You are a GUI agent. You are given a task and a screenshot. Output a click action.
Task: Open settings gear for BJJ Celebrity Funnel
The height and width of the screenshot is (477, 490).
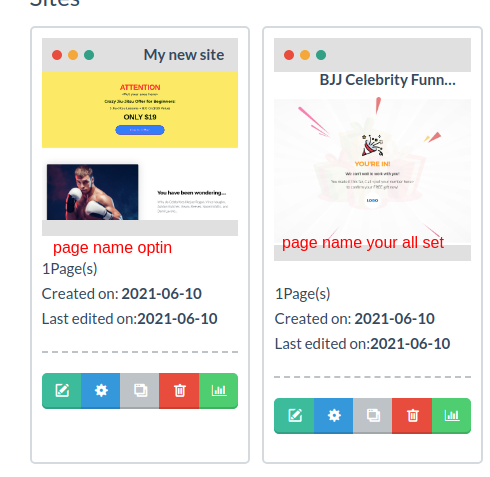pyautogui.click(x=334, y=415)
